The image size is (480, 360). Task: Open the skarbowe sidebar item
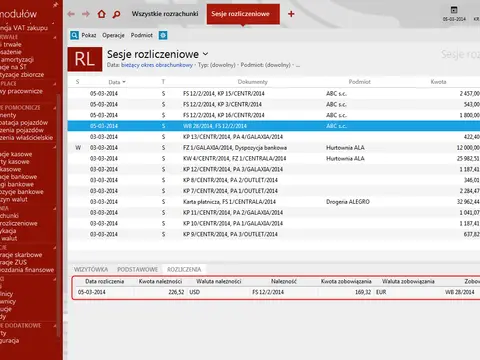point(21,255)
